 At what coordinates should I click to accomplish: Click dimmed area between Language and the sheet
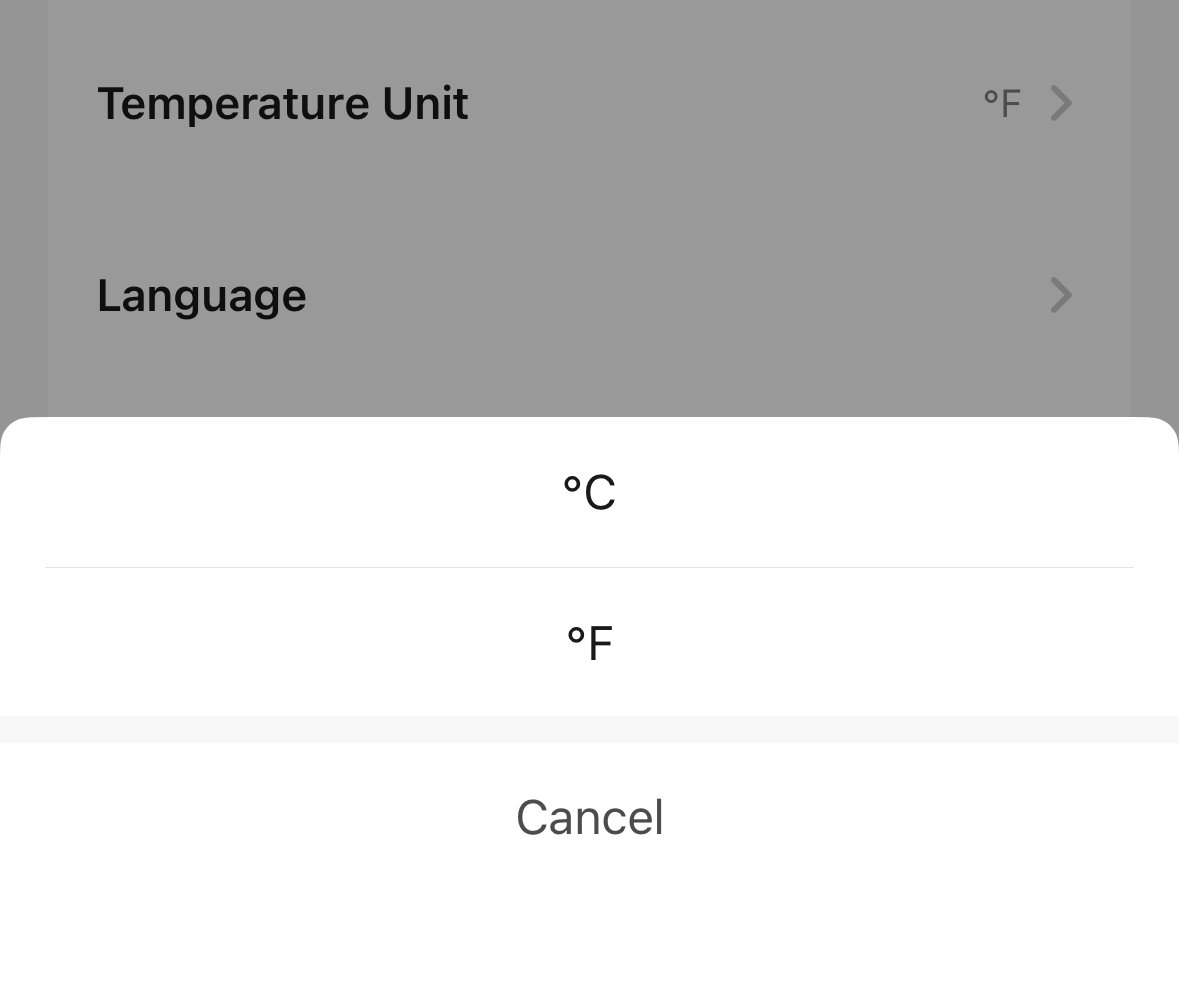point(589,380)
